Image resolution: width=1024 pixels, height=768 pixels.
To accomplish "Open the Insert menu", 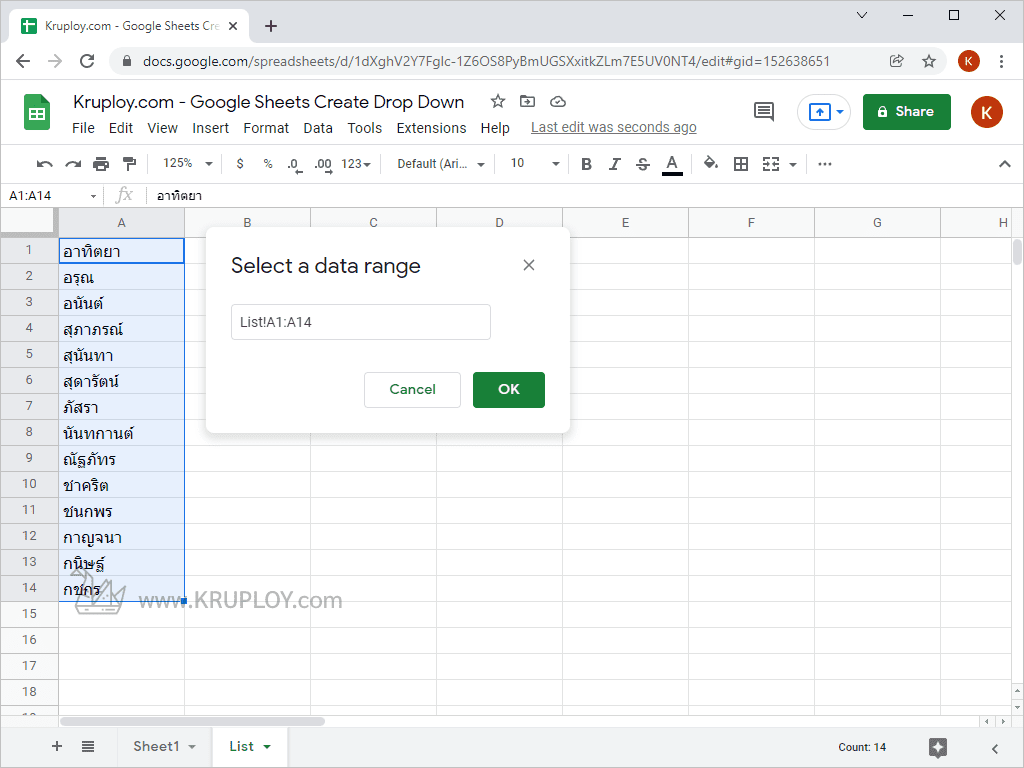I will [210, 128].
